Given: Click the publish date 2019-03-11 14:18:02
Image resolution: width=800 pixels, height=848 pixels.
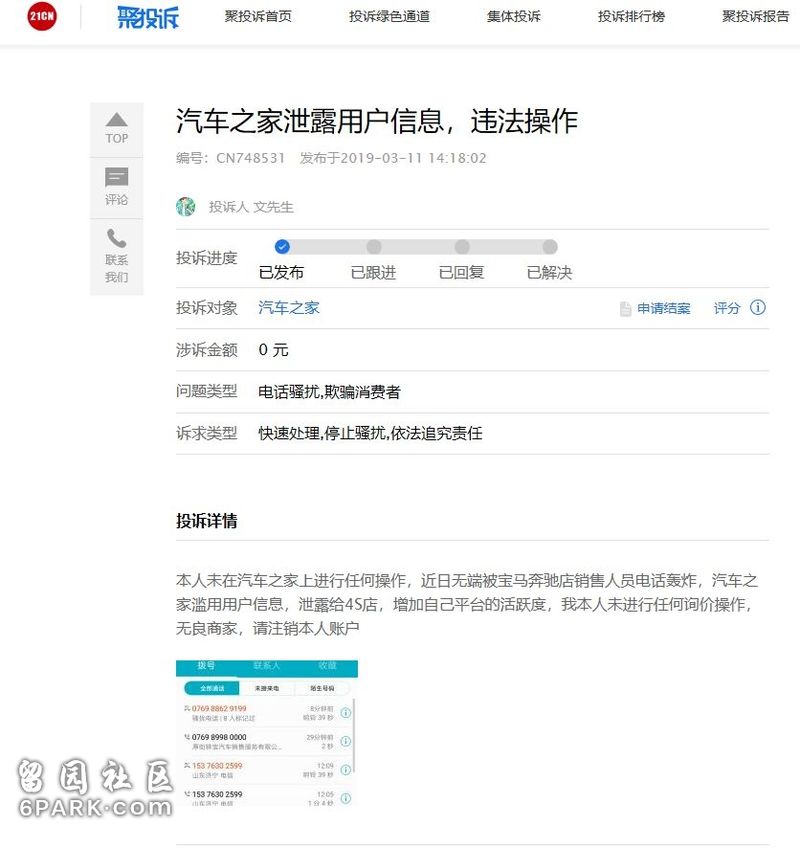Looking at the screenshot, I should (414, 158).
